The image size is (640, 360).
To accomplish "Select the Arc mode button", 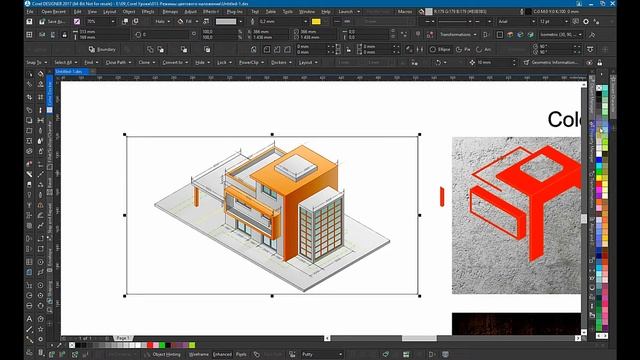I will (483, 49).
